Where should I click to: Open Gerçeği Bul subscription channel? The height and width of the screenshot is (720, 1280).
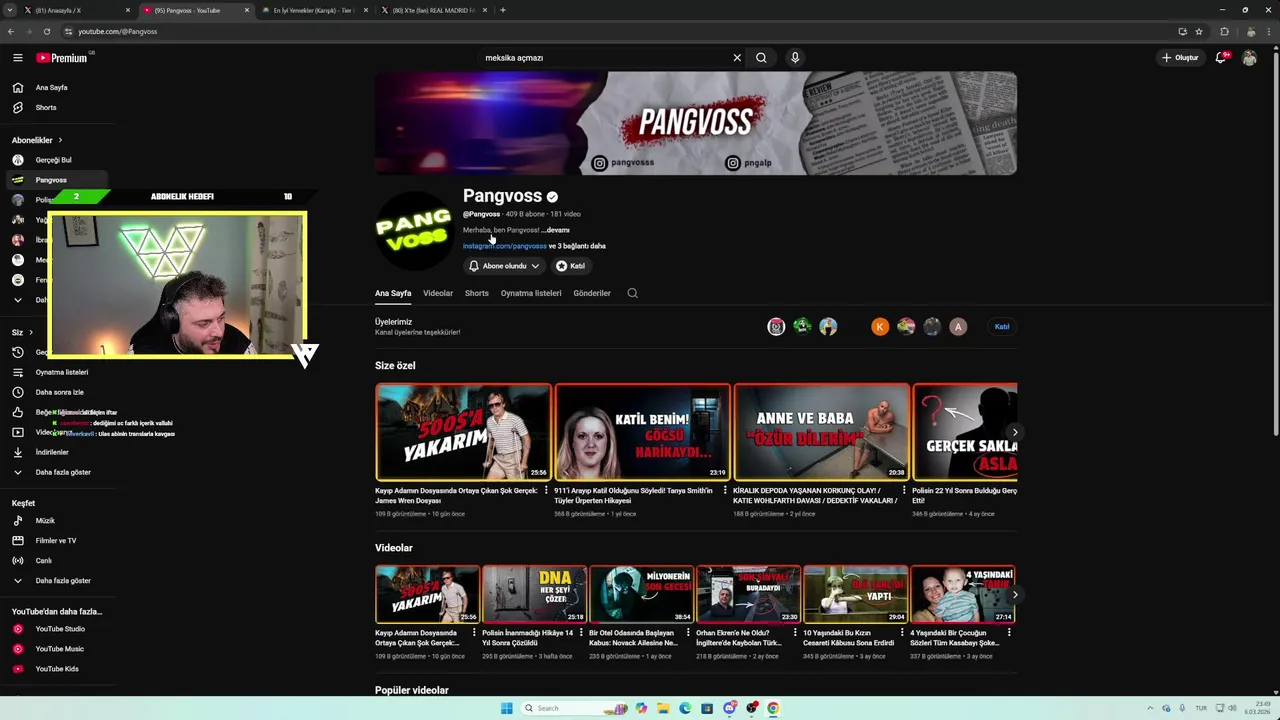coord(53,160)
